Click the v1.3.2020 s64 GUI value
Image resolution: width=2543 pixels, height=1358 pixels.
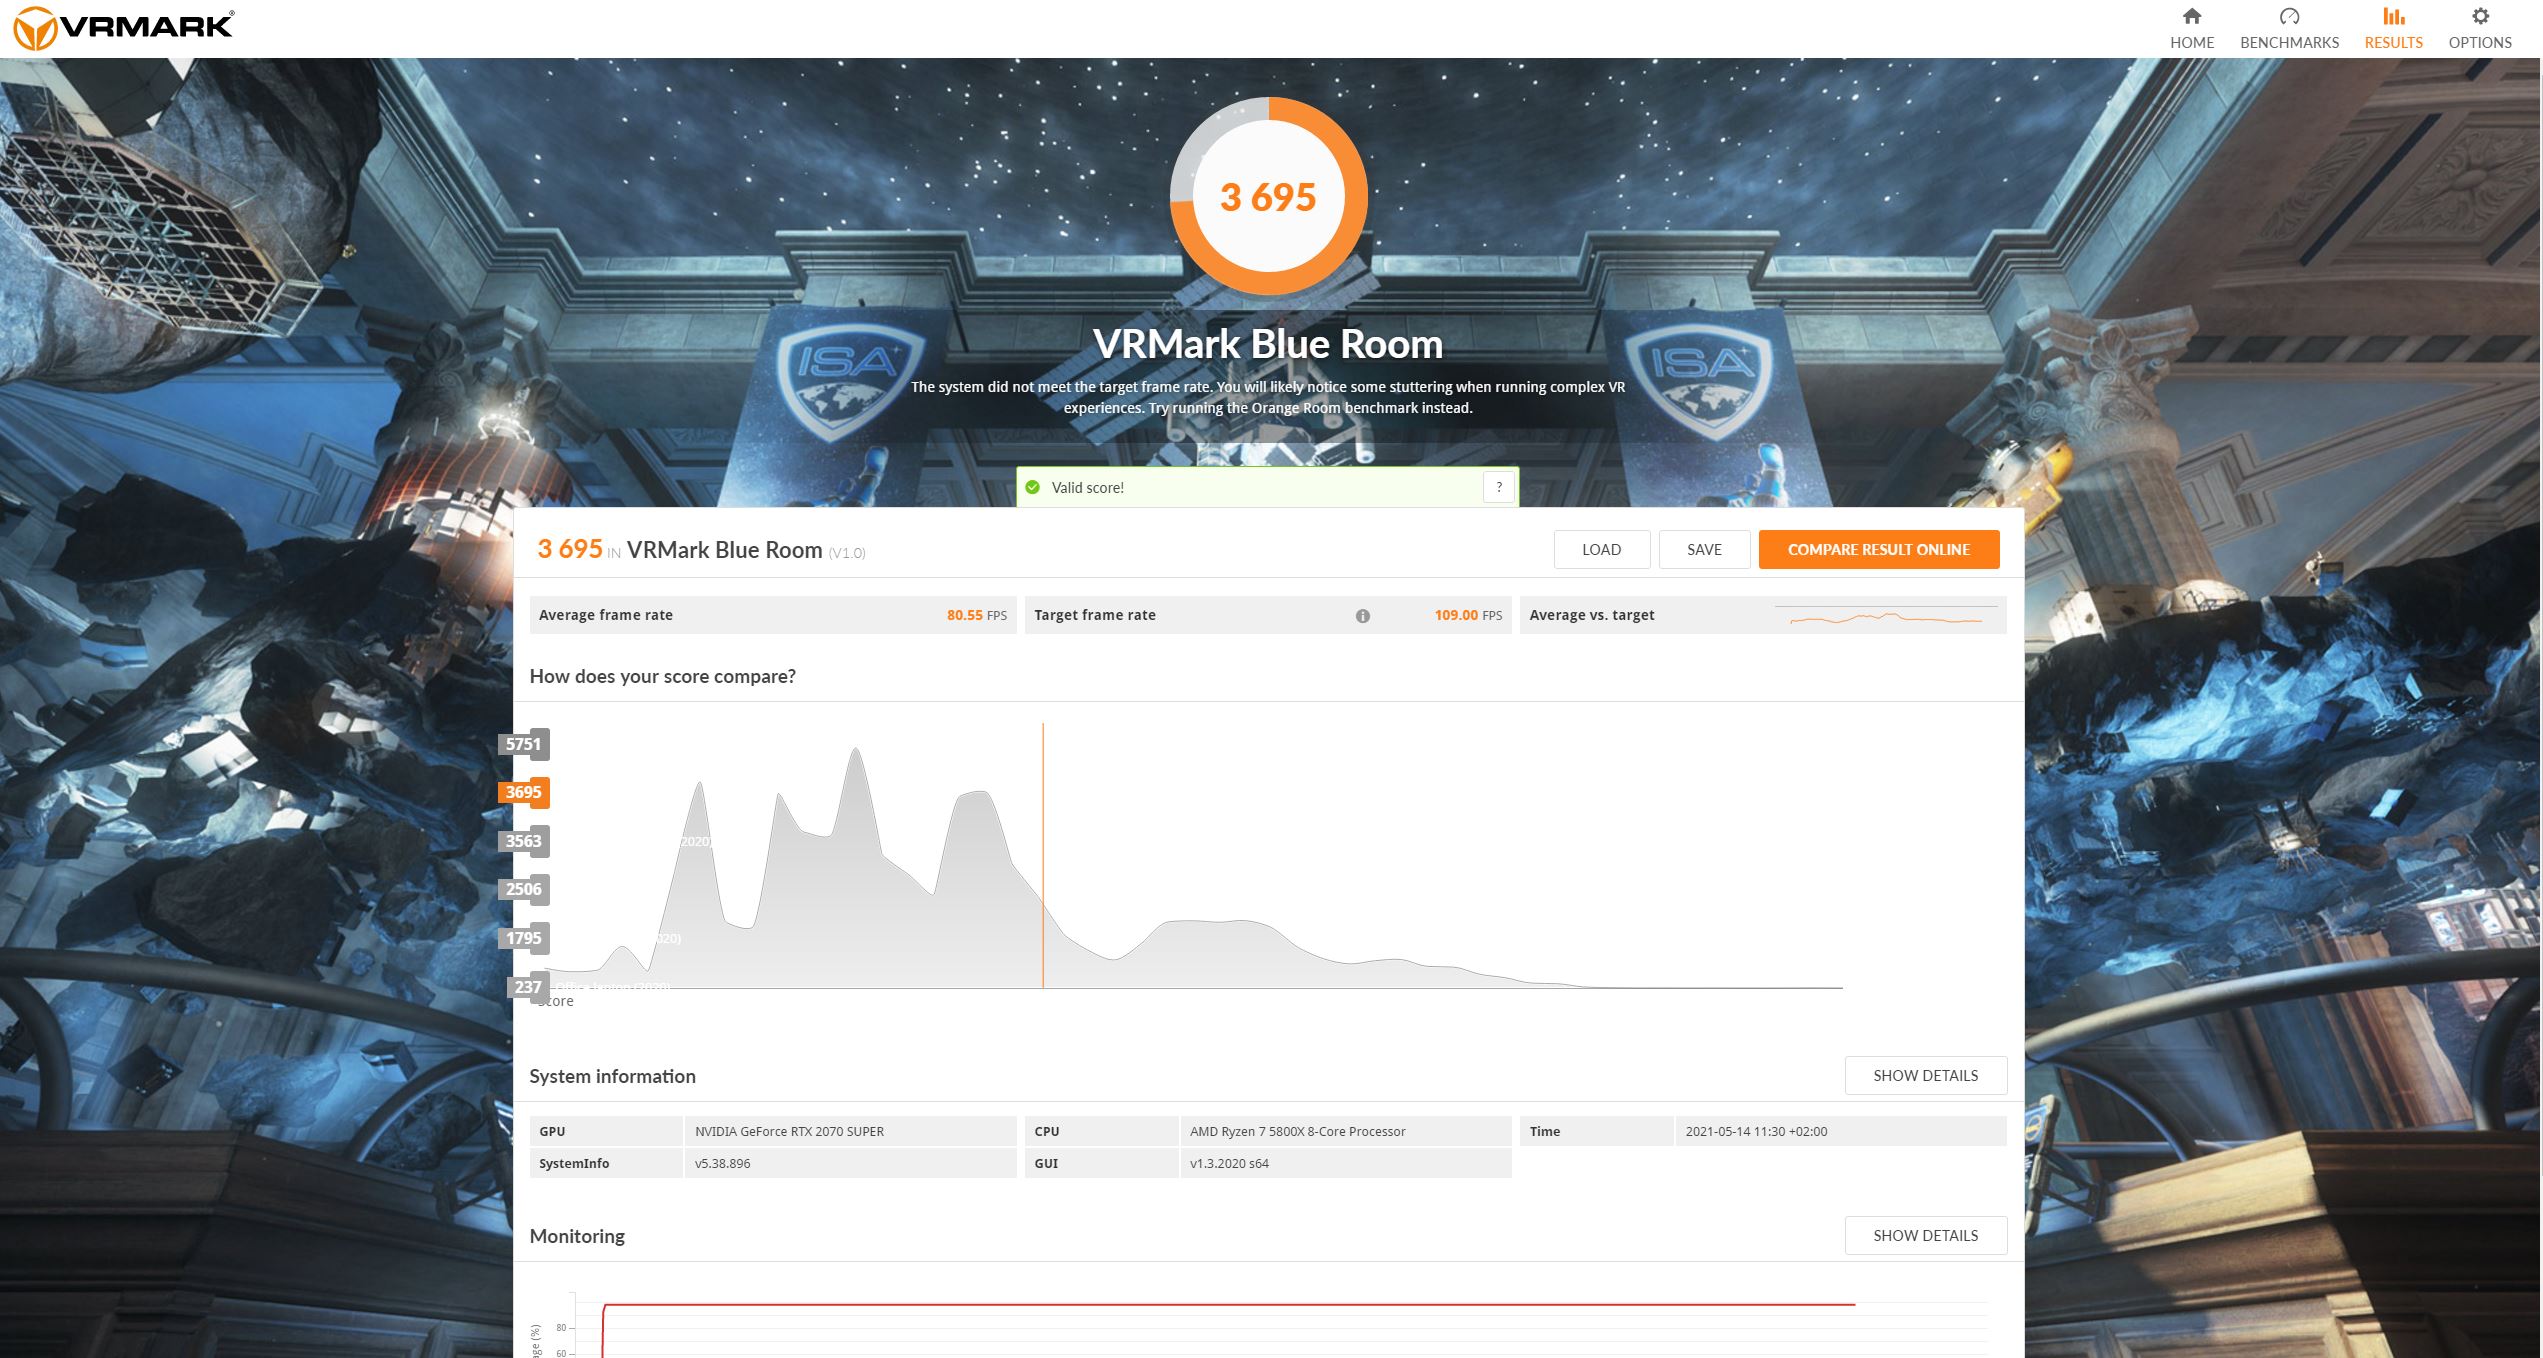click(1229, 1163)
